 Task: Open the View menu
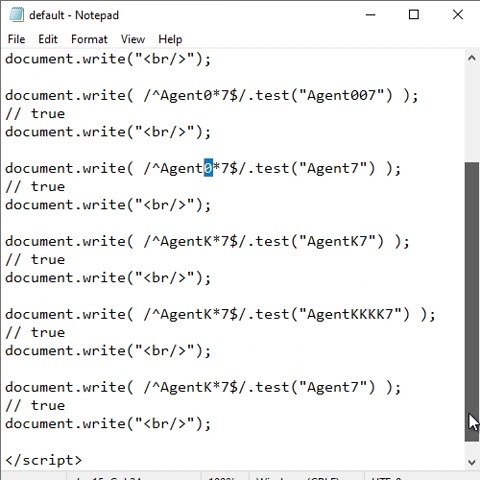click(x=133, y=39)
